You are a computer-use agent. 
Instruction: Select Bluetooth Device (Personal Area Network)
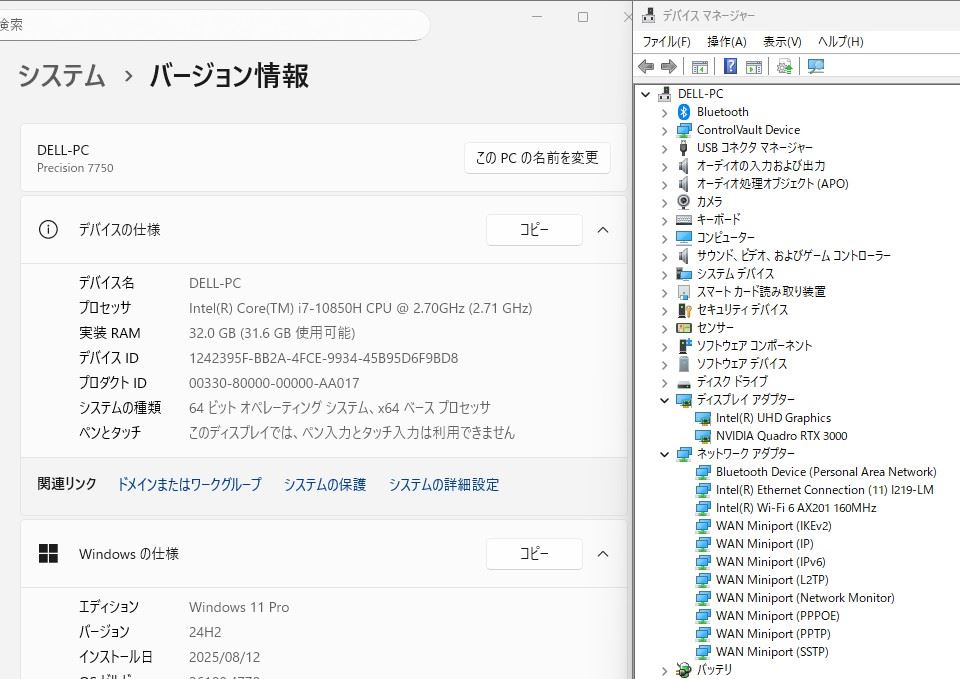point(826,472)
